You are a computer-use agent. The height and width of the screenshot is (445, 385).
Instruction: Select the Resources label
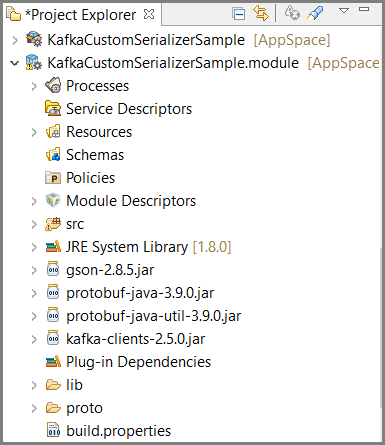coord(99,132)
